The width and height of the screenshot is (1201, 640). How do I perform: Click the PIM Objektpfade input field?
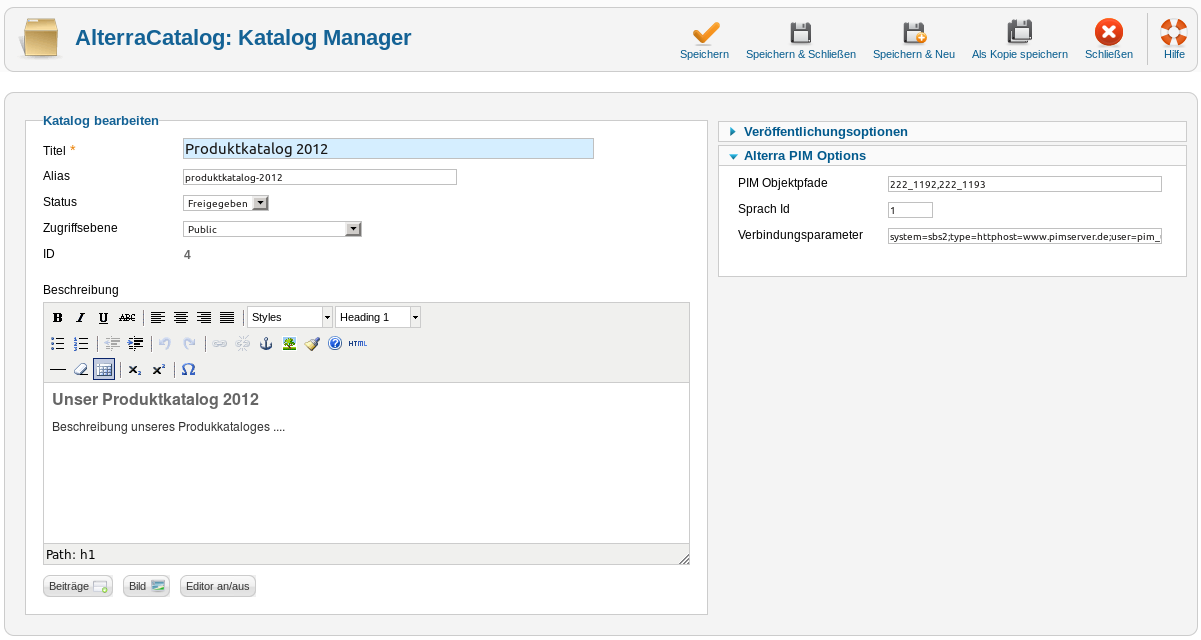(x=1024, y=184)
